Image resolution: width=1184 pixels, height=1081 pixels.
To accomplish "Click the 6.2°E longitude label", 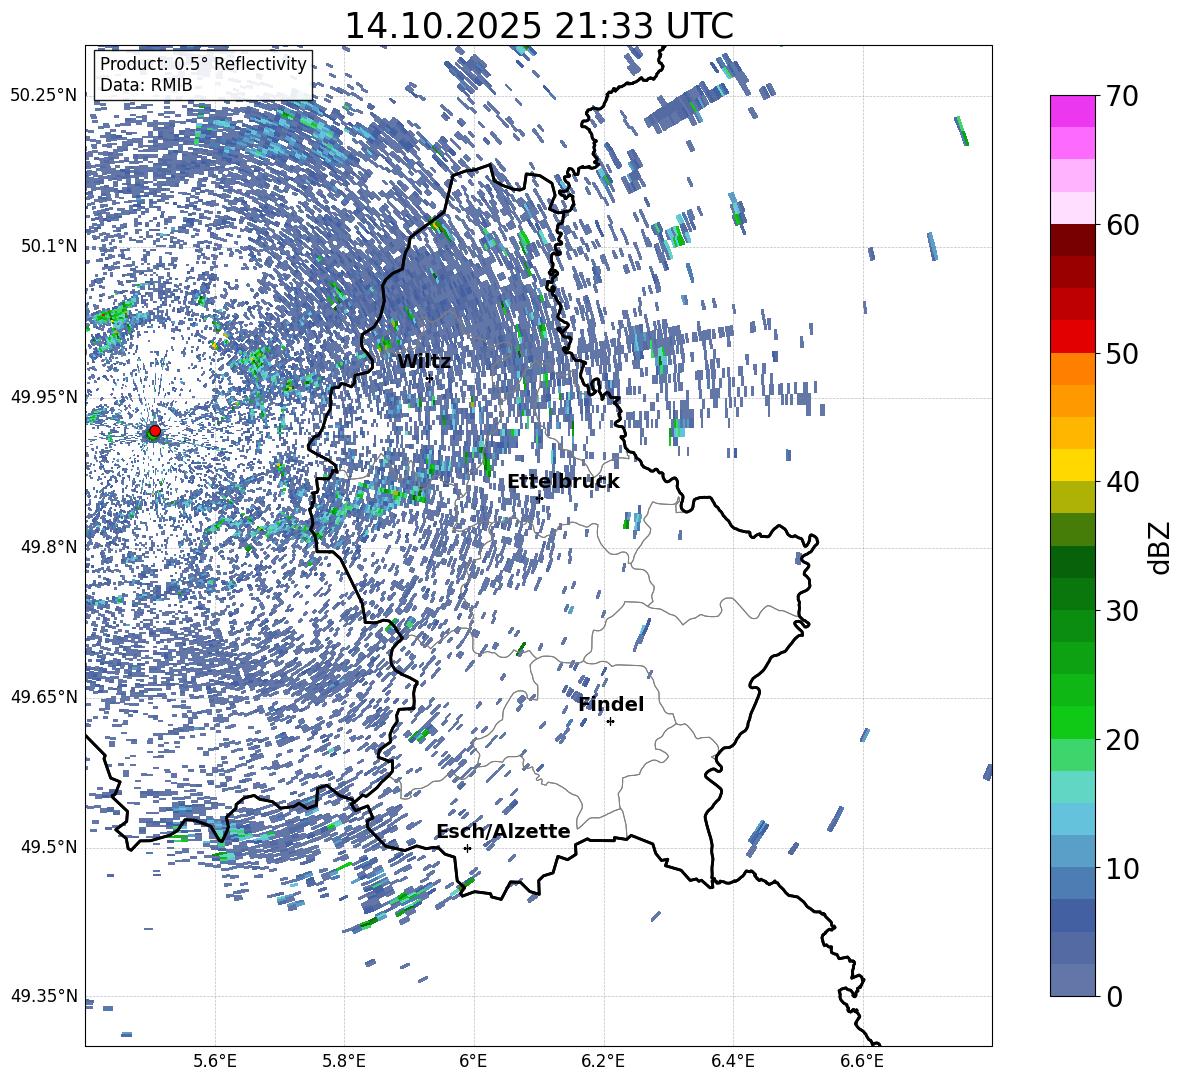I will click(x=603, y=1062).
